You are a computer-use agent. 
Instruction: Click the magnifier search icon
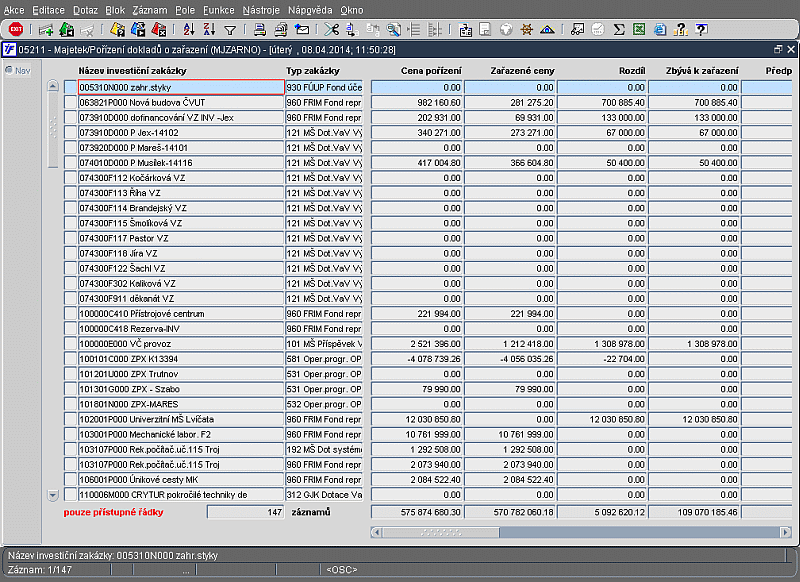coord(393,30)
